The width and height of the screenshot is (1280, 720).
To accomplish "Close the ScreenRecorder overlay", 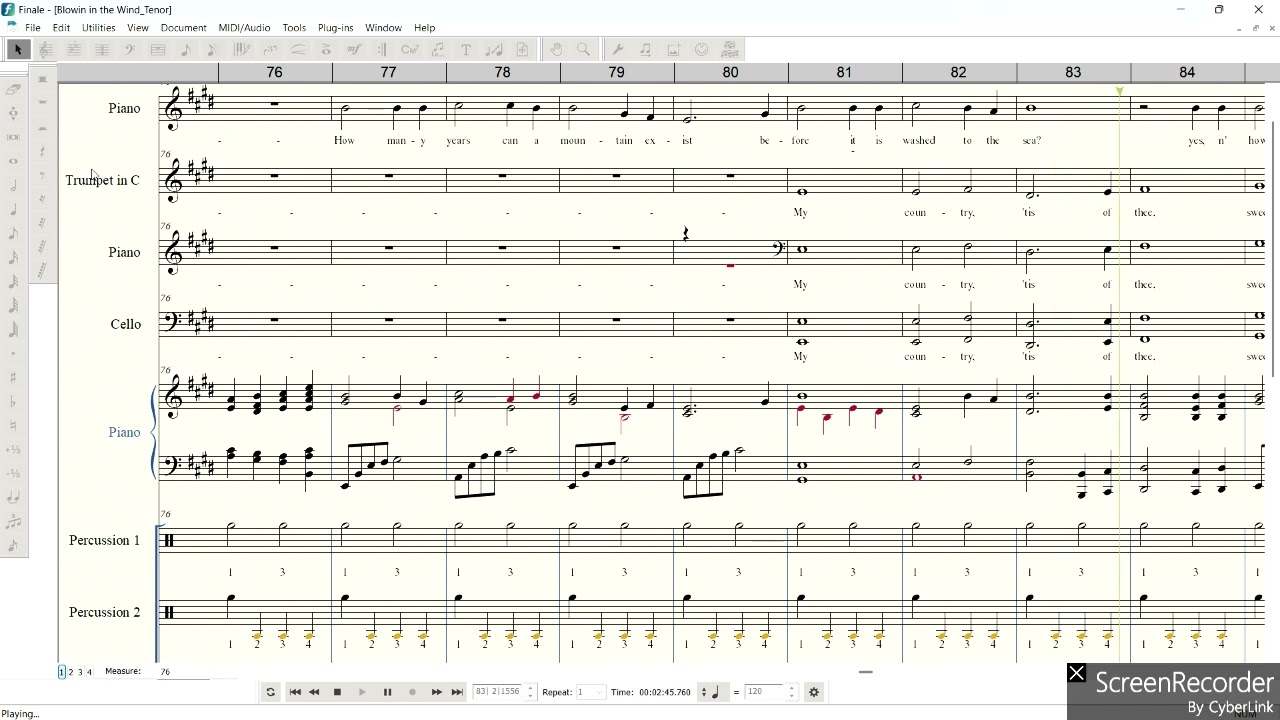I will [x=1076, y=674].
